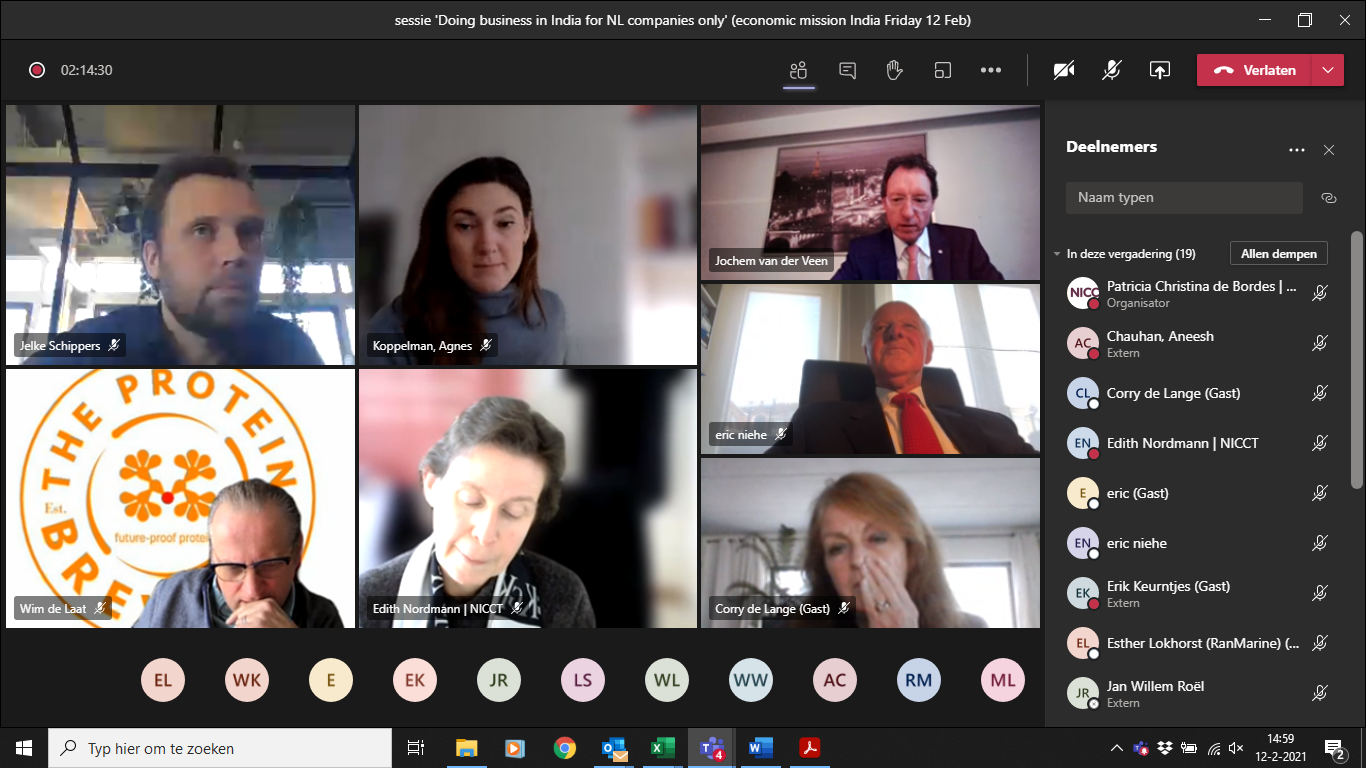Click the Verlaten leave button

(x=1256, y=70)
